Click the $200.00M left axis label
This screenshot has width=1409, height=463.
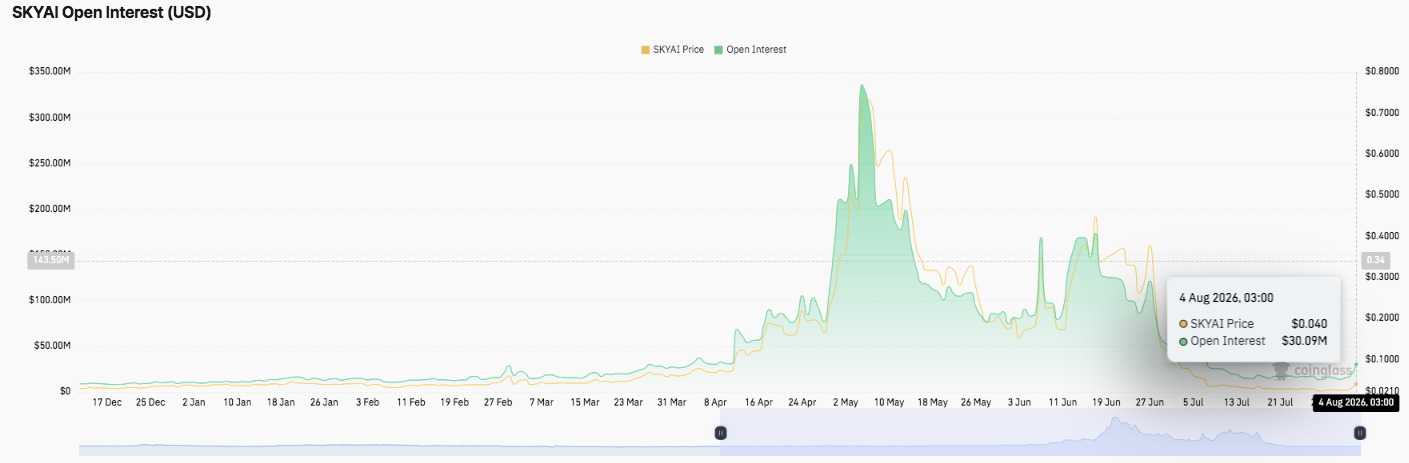[50, 209]
